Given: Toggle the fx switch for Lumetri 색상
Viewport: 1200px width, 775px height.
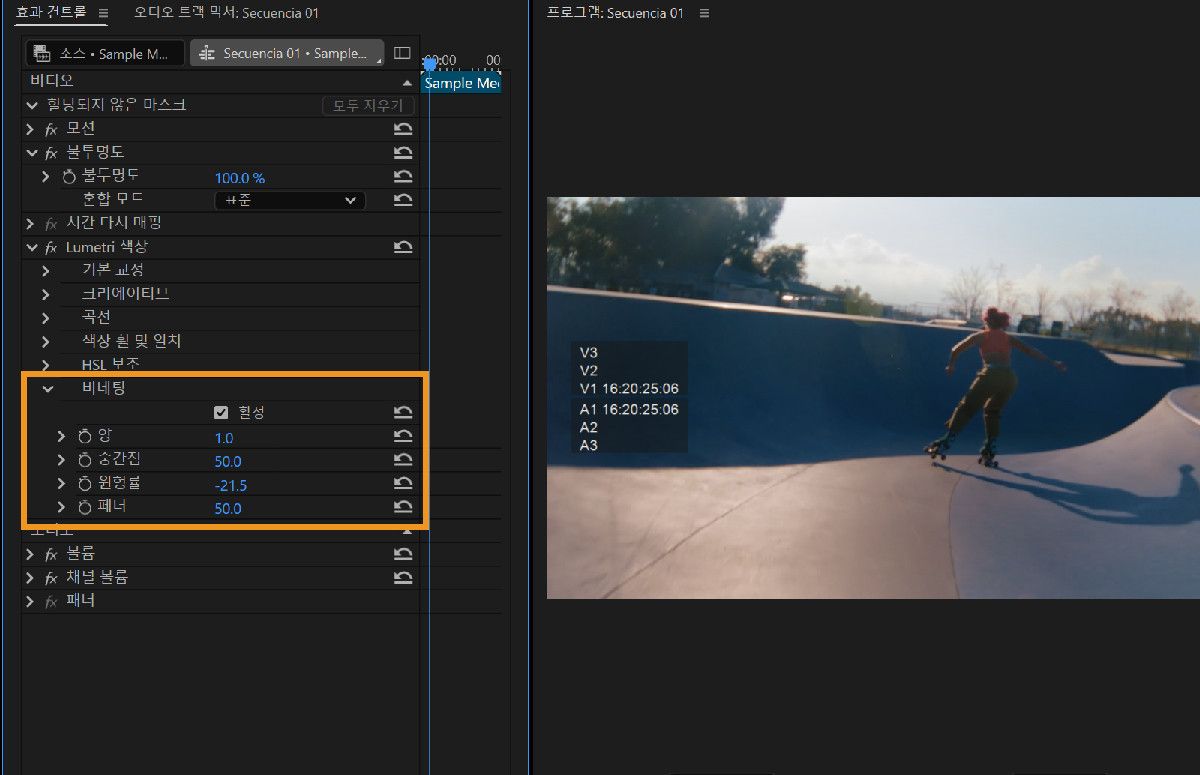Looking at the screenshot, I should click(x=52, y=247).
